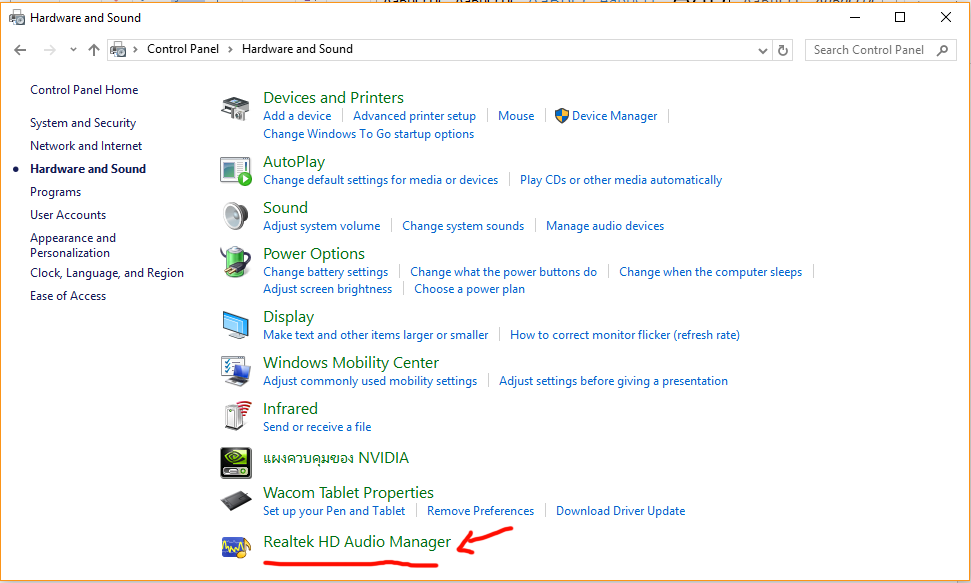This screenshot has height=583, width=971.
Task: Click Add a device link
Action: [x=297, y=116]
